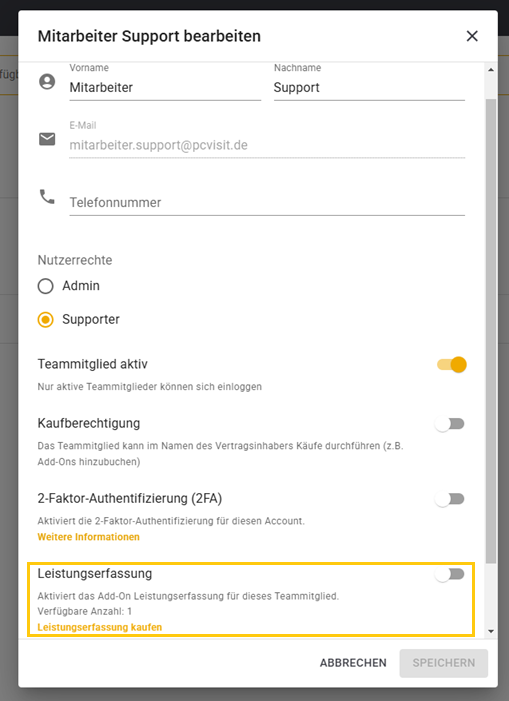The image size is (509, 701).
Task: Disable the Teammitglied aktiv switch
Action: pos(451,365)
